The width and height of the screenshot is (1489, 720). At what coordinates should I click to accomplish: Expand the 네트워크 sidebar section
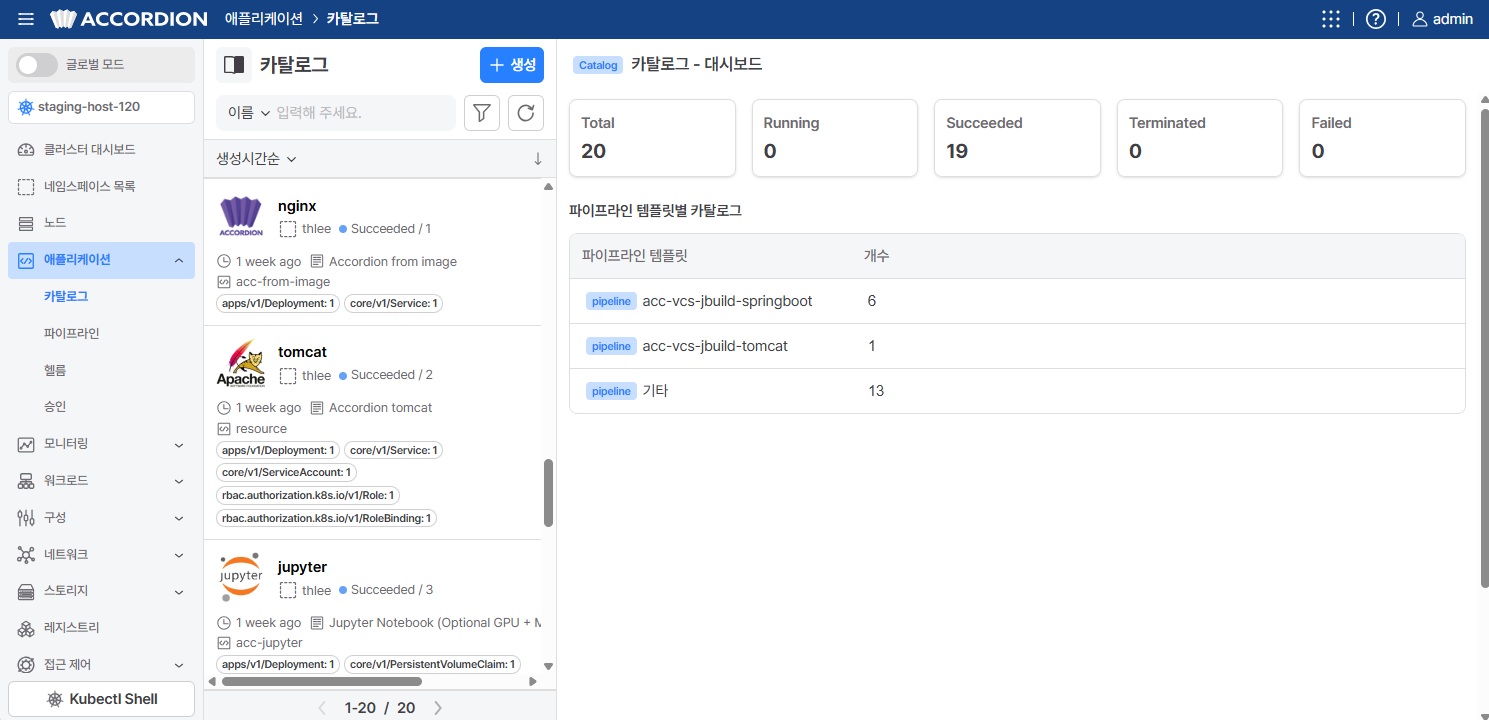pyautogui.click(x=101, y=555)
